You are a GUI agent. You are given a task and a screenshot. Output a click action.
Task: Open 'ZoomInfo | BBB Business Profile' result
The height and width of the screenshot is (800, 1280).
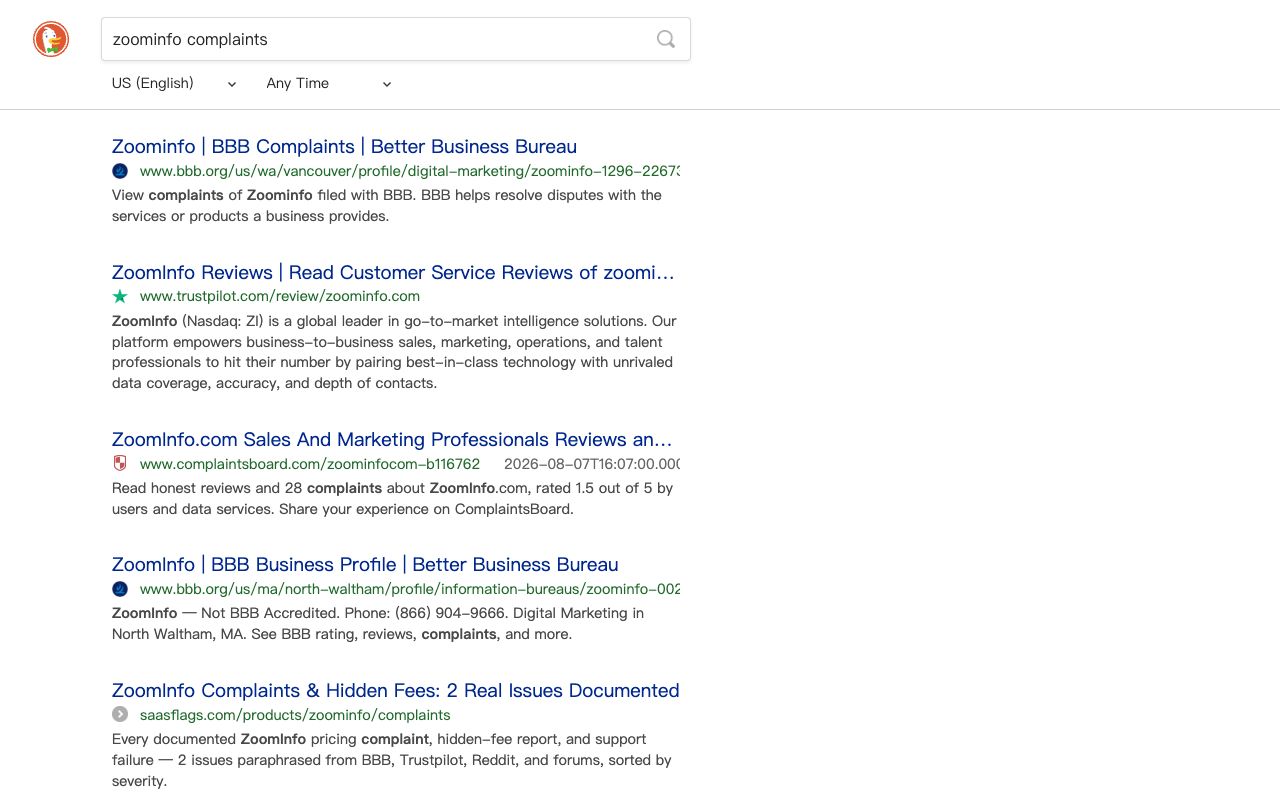click(365, 564)
